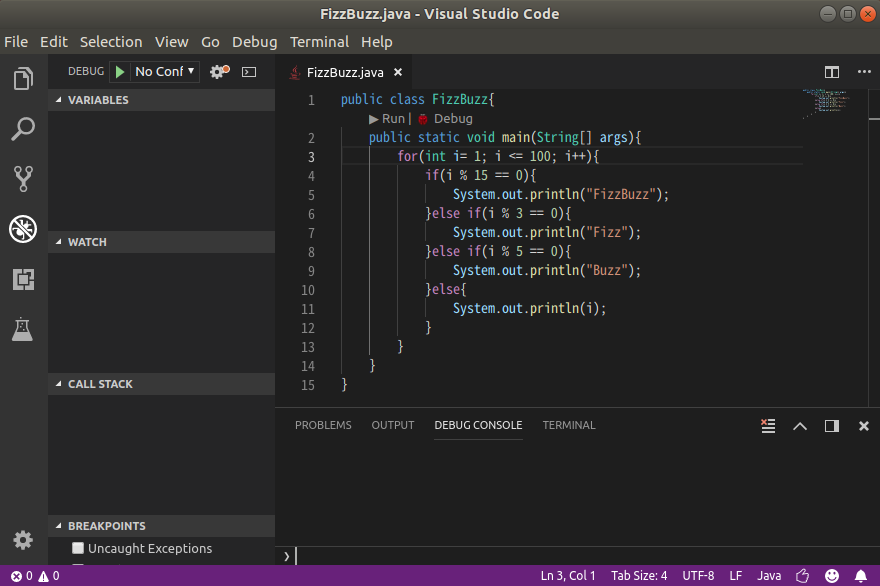This screenshot has width=880, height=586.
Task: Open the Explorer view in activity bar
Action: click(x=23, y=79)
